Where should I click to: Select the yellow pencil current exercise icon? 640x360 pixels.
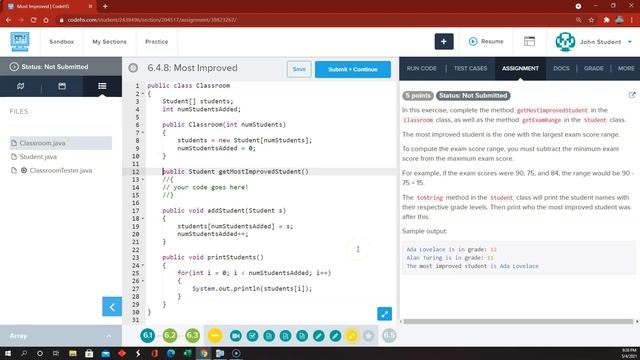[351, 336]
